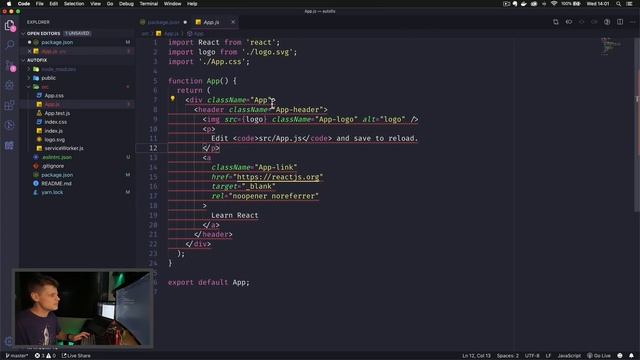
Task: Open the File menu
Action: (x=40, y=4)
